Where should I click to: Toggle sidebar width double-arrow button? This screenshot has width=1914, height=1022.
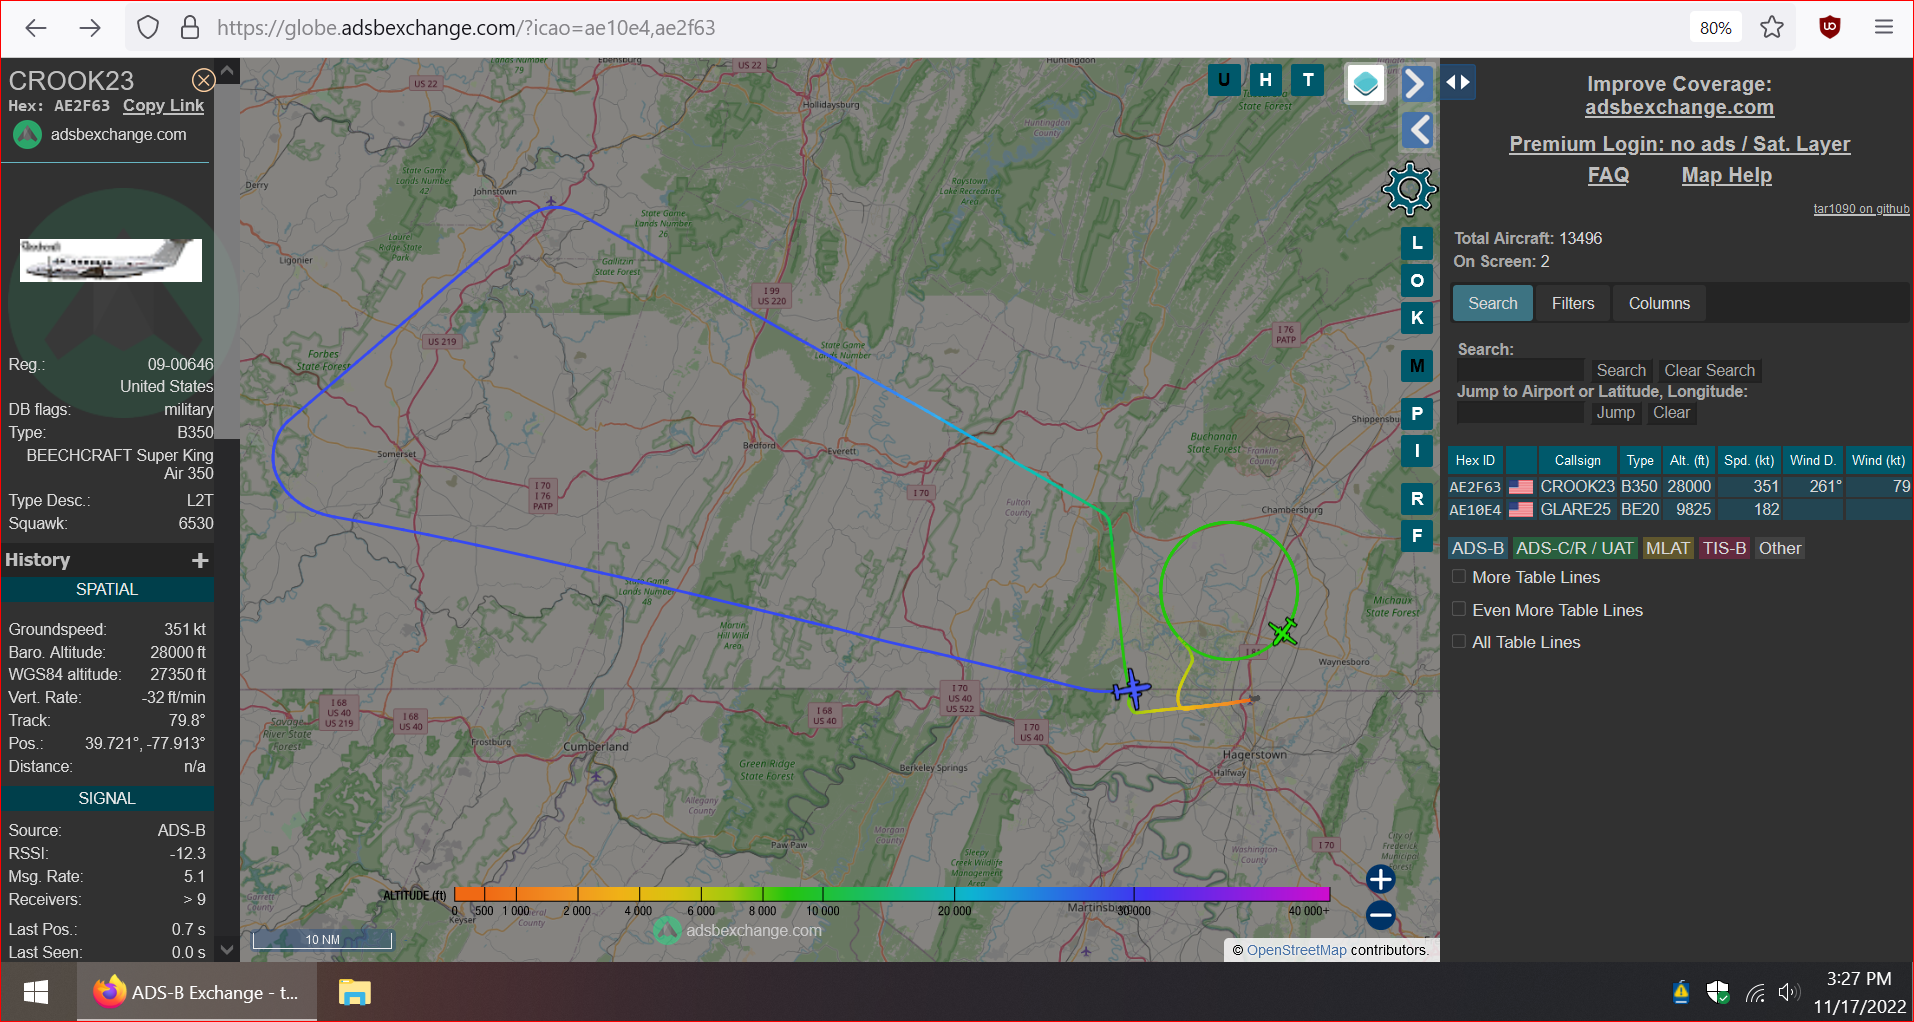click(1458, 82)
